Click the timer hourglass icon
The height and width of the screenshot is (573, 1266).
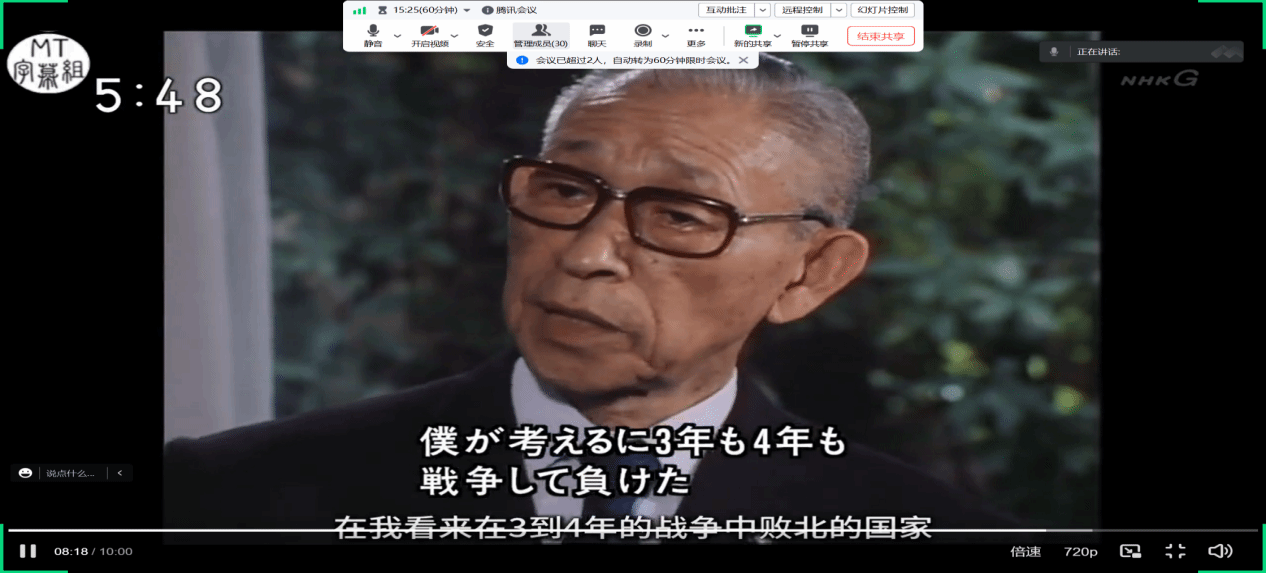coord(382,10)
